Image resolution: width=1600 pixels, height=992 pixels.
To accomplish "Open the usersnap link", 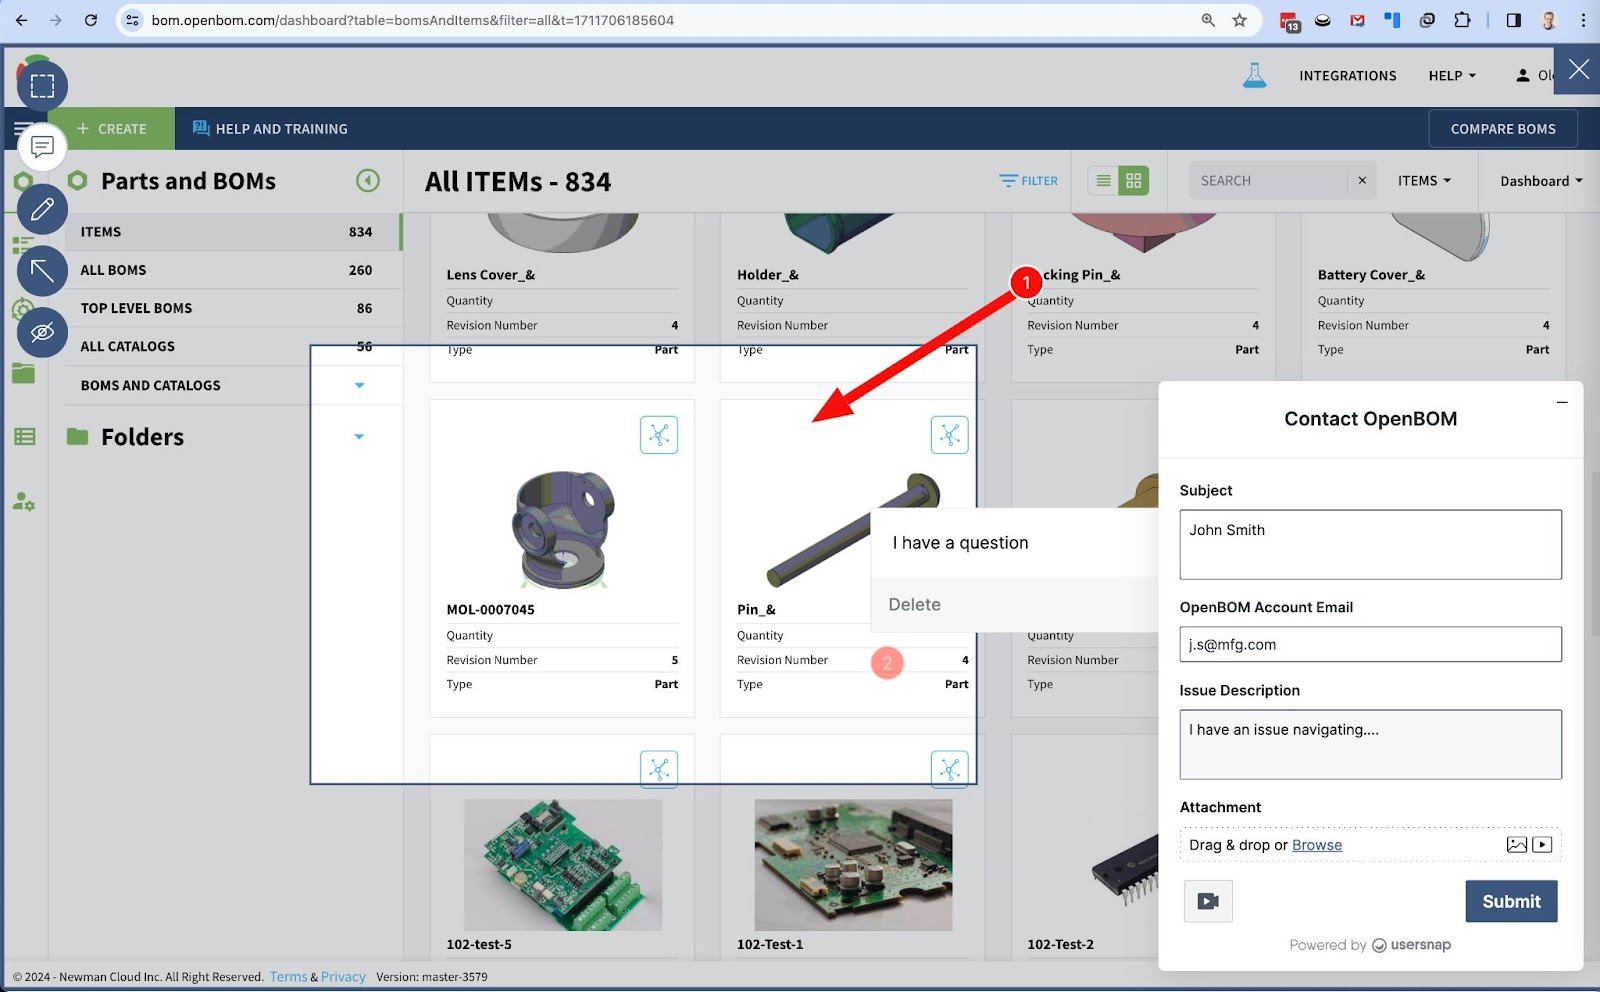I will 1411,945.
